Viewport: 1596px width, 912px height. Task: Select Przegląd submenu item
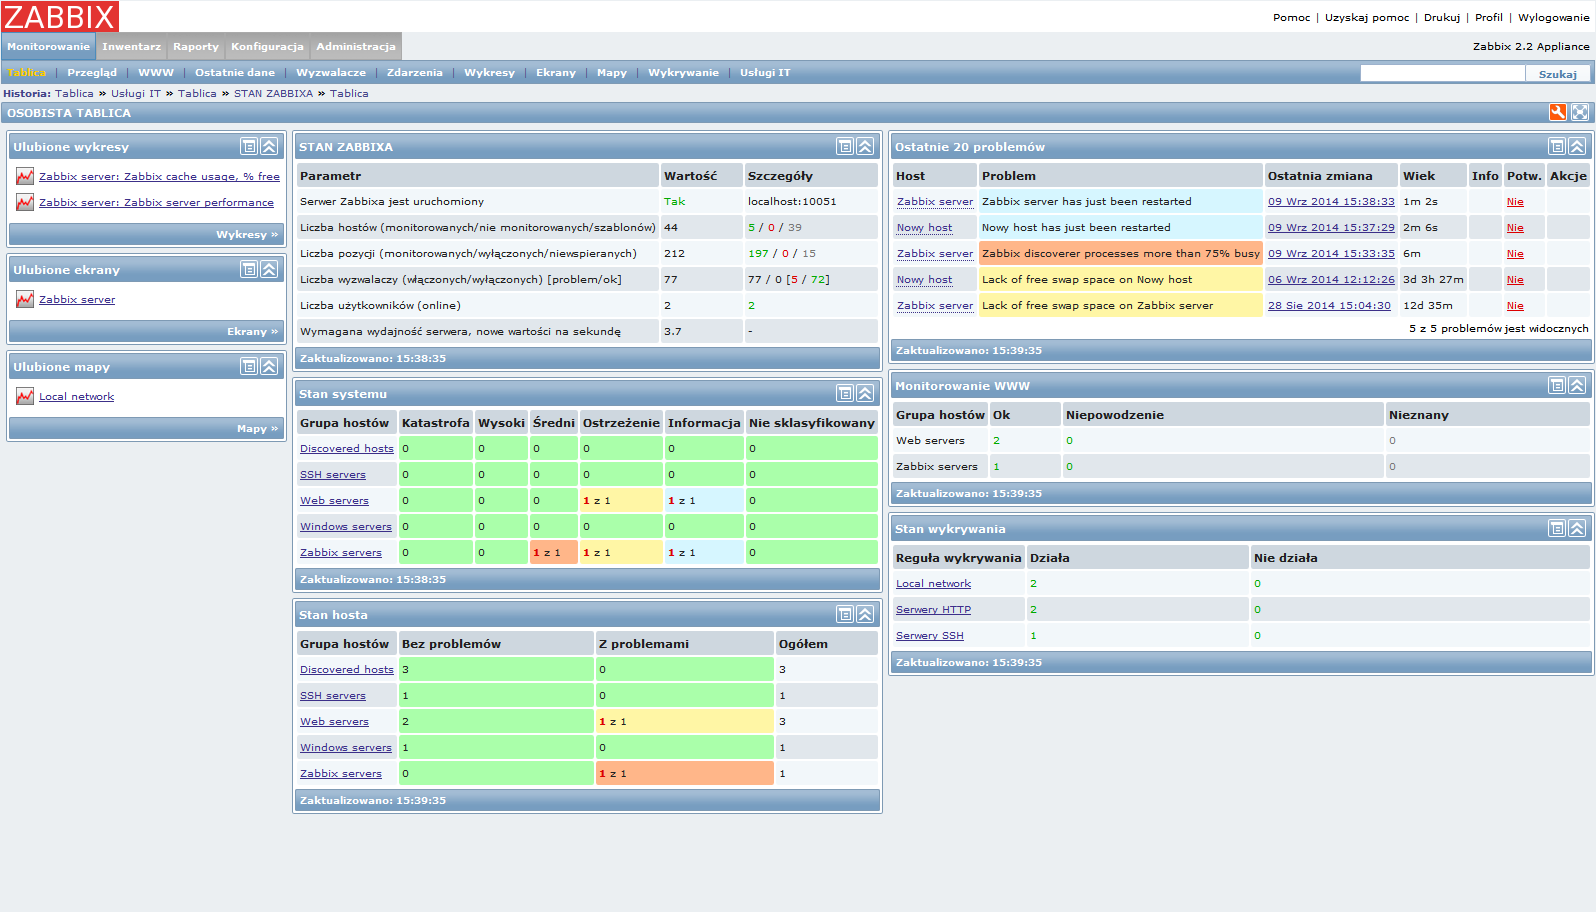pos(92,72)
